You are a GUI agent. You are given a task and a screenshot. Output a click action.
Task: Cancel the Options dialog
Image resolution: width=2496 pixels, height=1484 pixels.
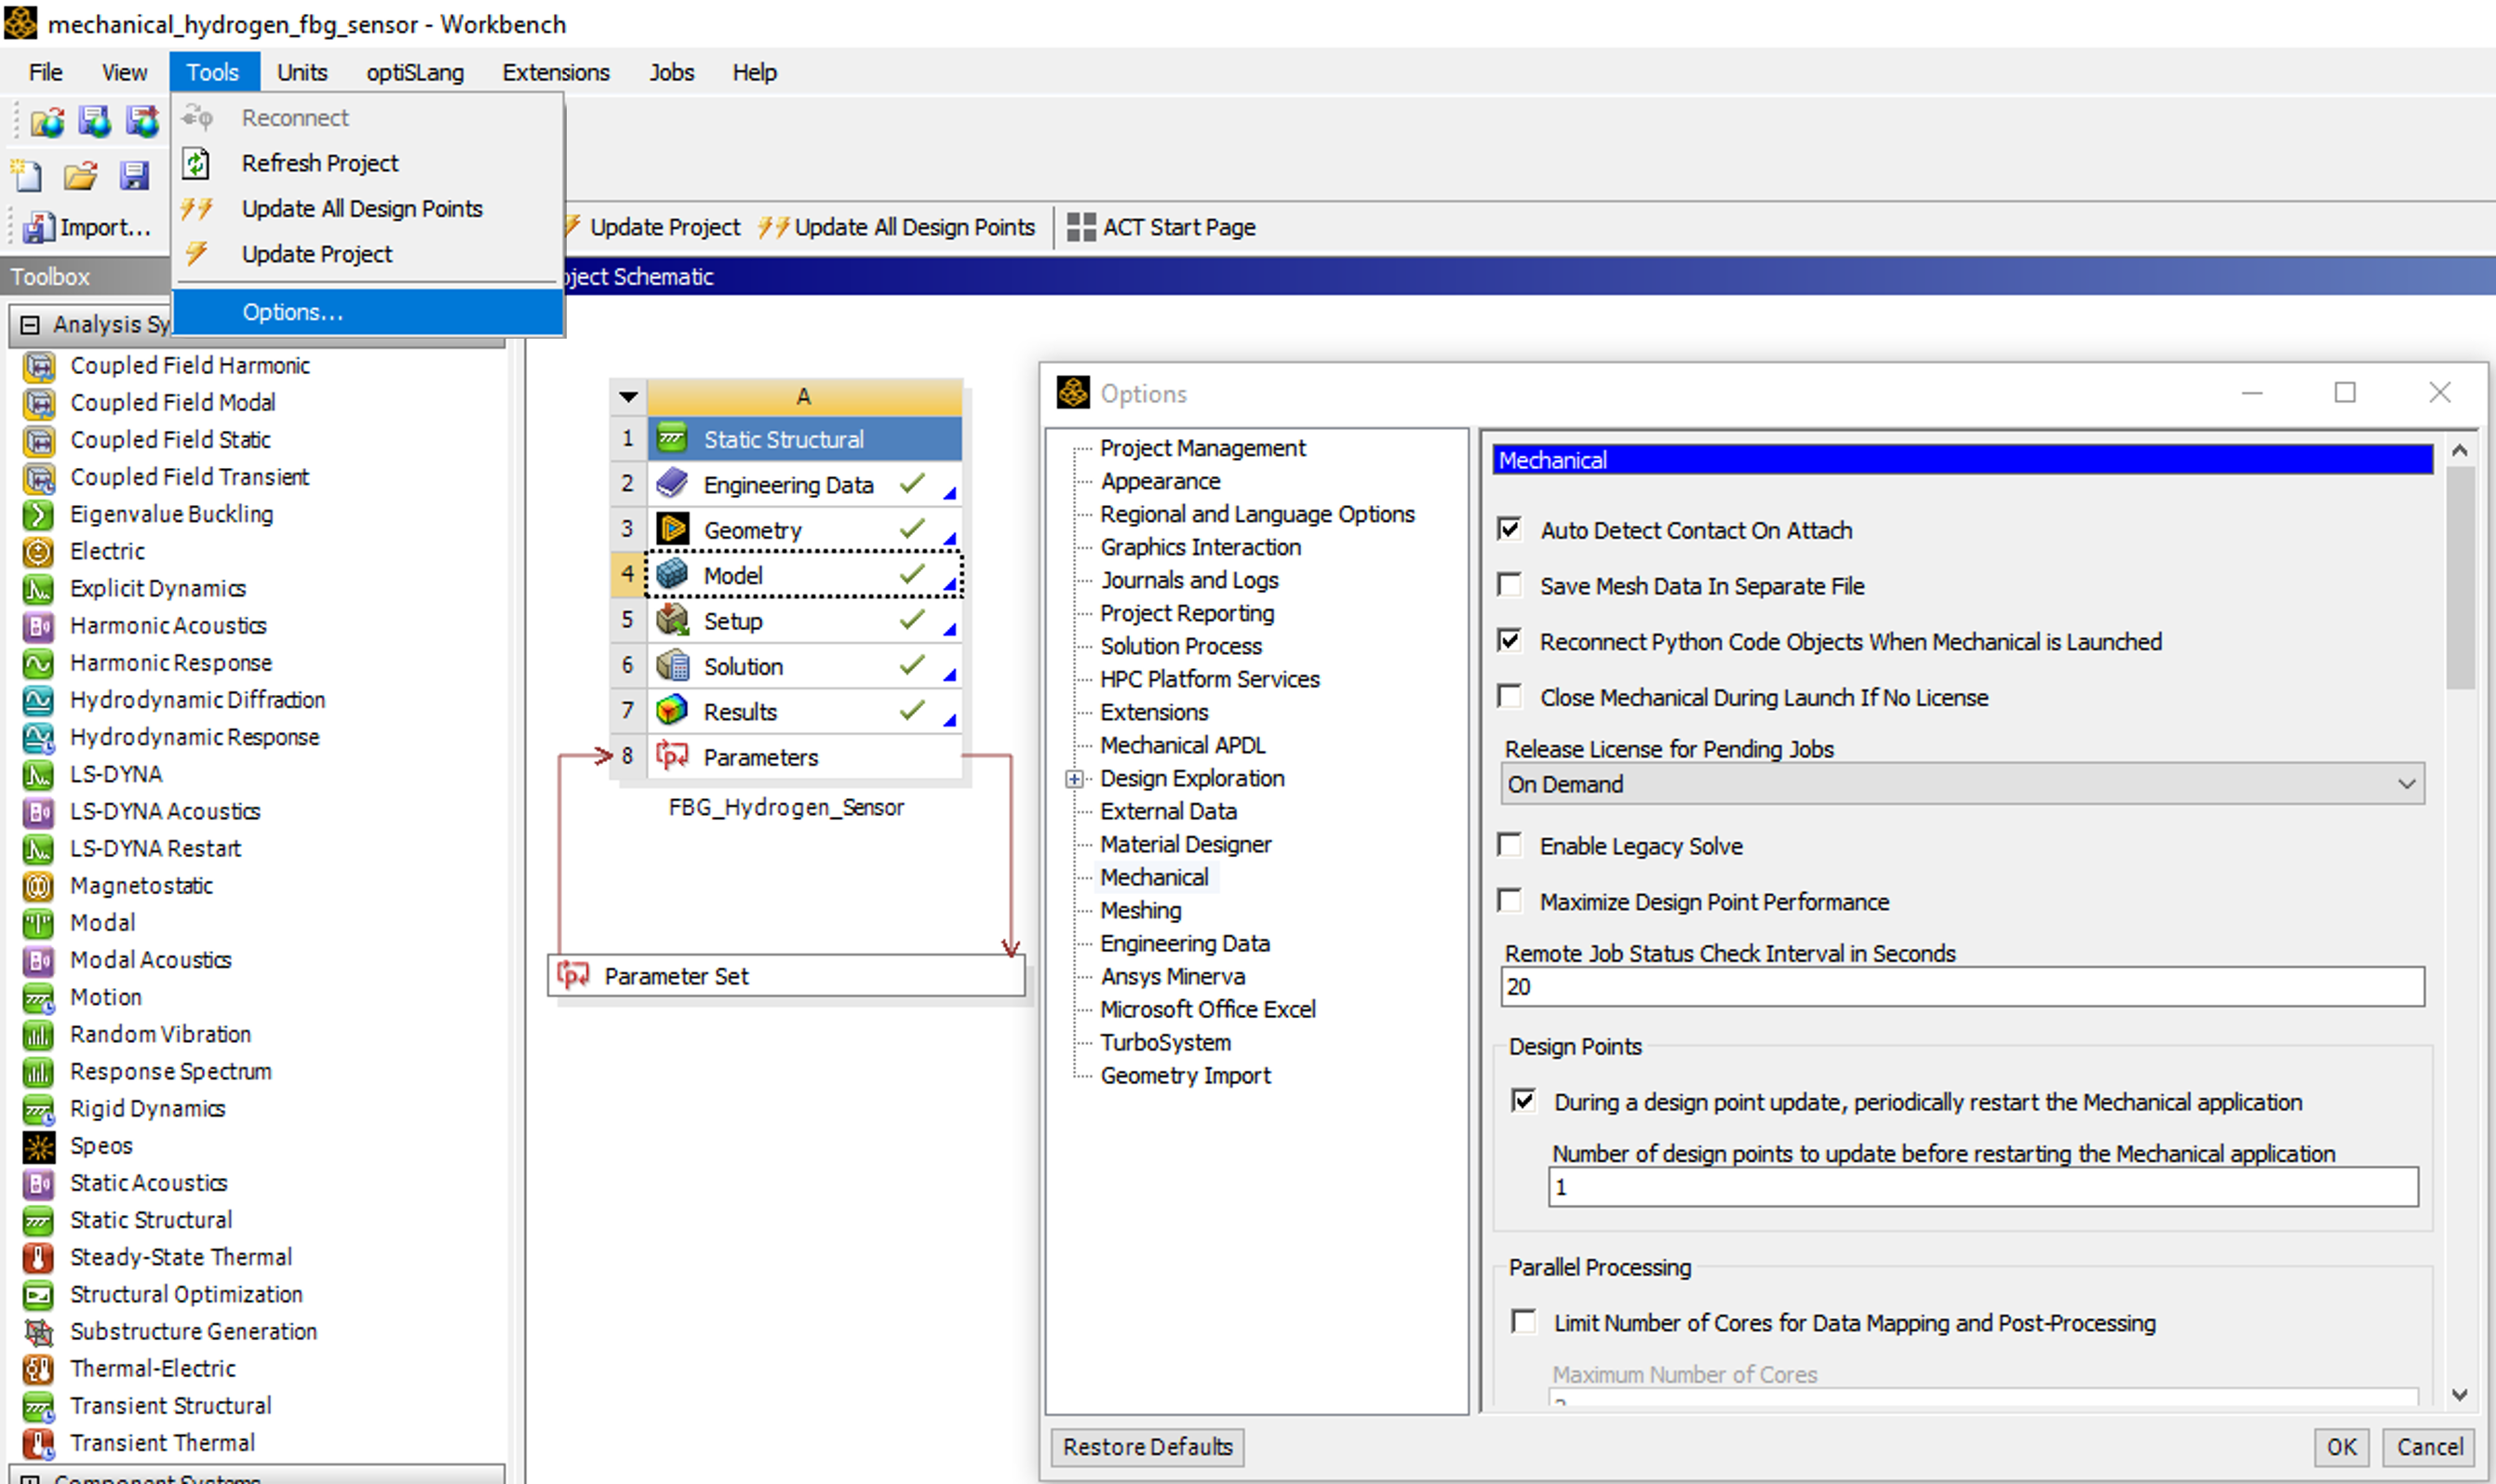pos(2429,1447)
